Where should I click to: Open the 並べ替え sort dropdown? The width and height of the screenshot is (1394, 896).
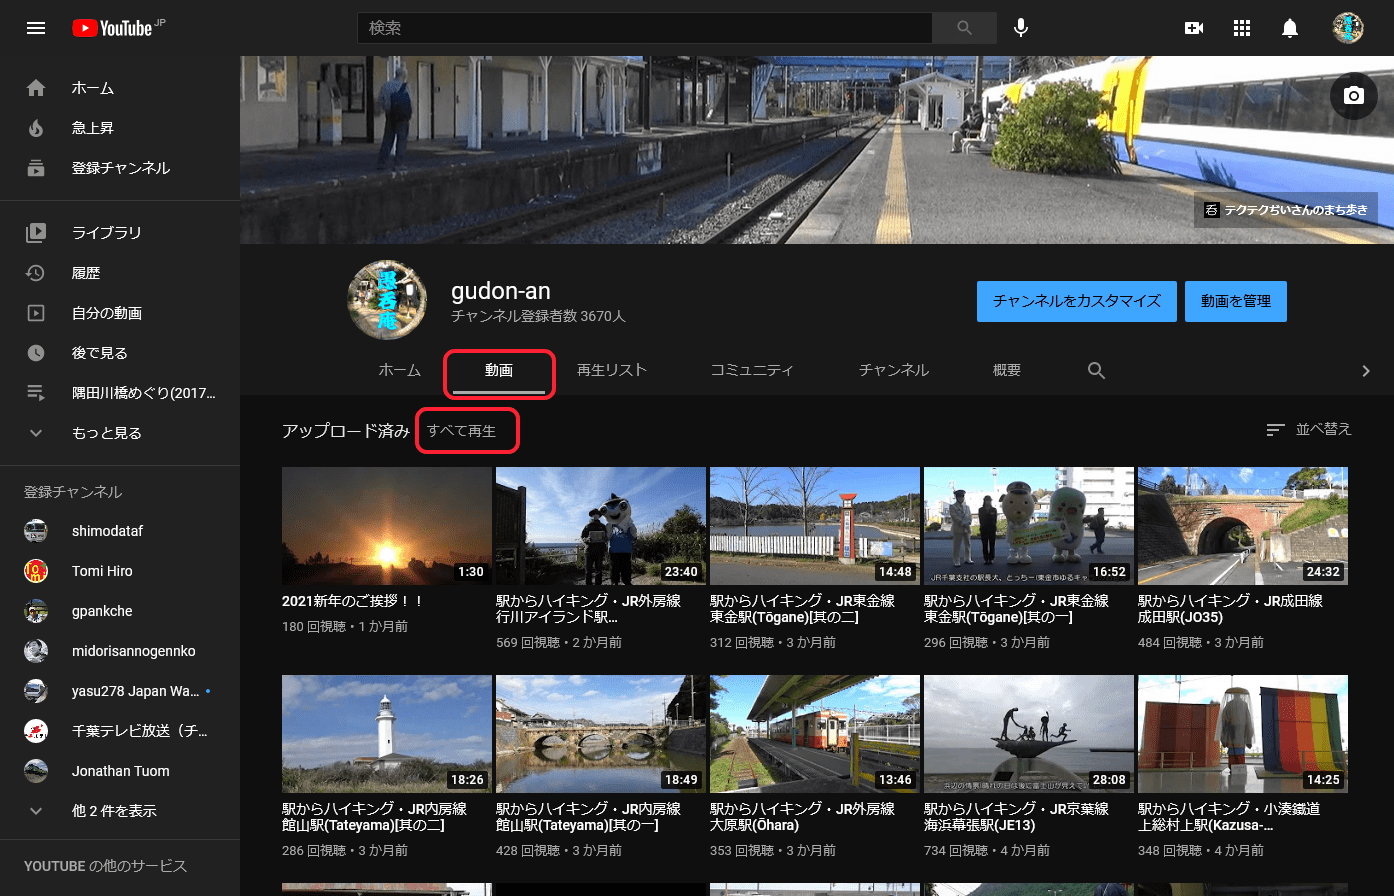click(1309, 429)
